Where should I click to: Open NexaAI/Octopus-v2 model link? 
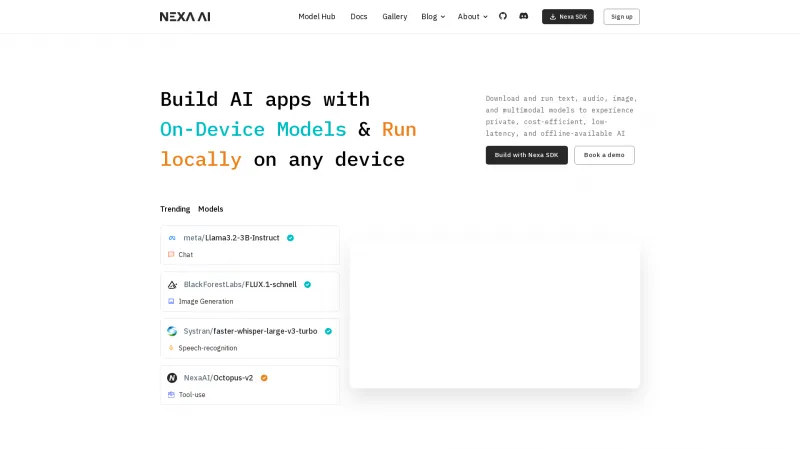pos(218,378)
